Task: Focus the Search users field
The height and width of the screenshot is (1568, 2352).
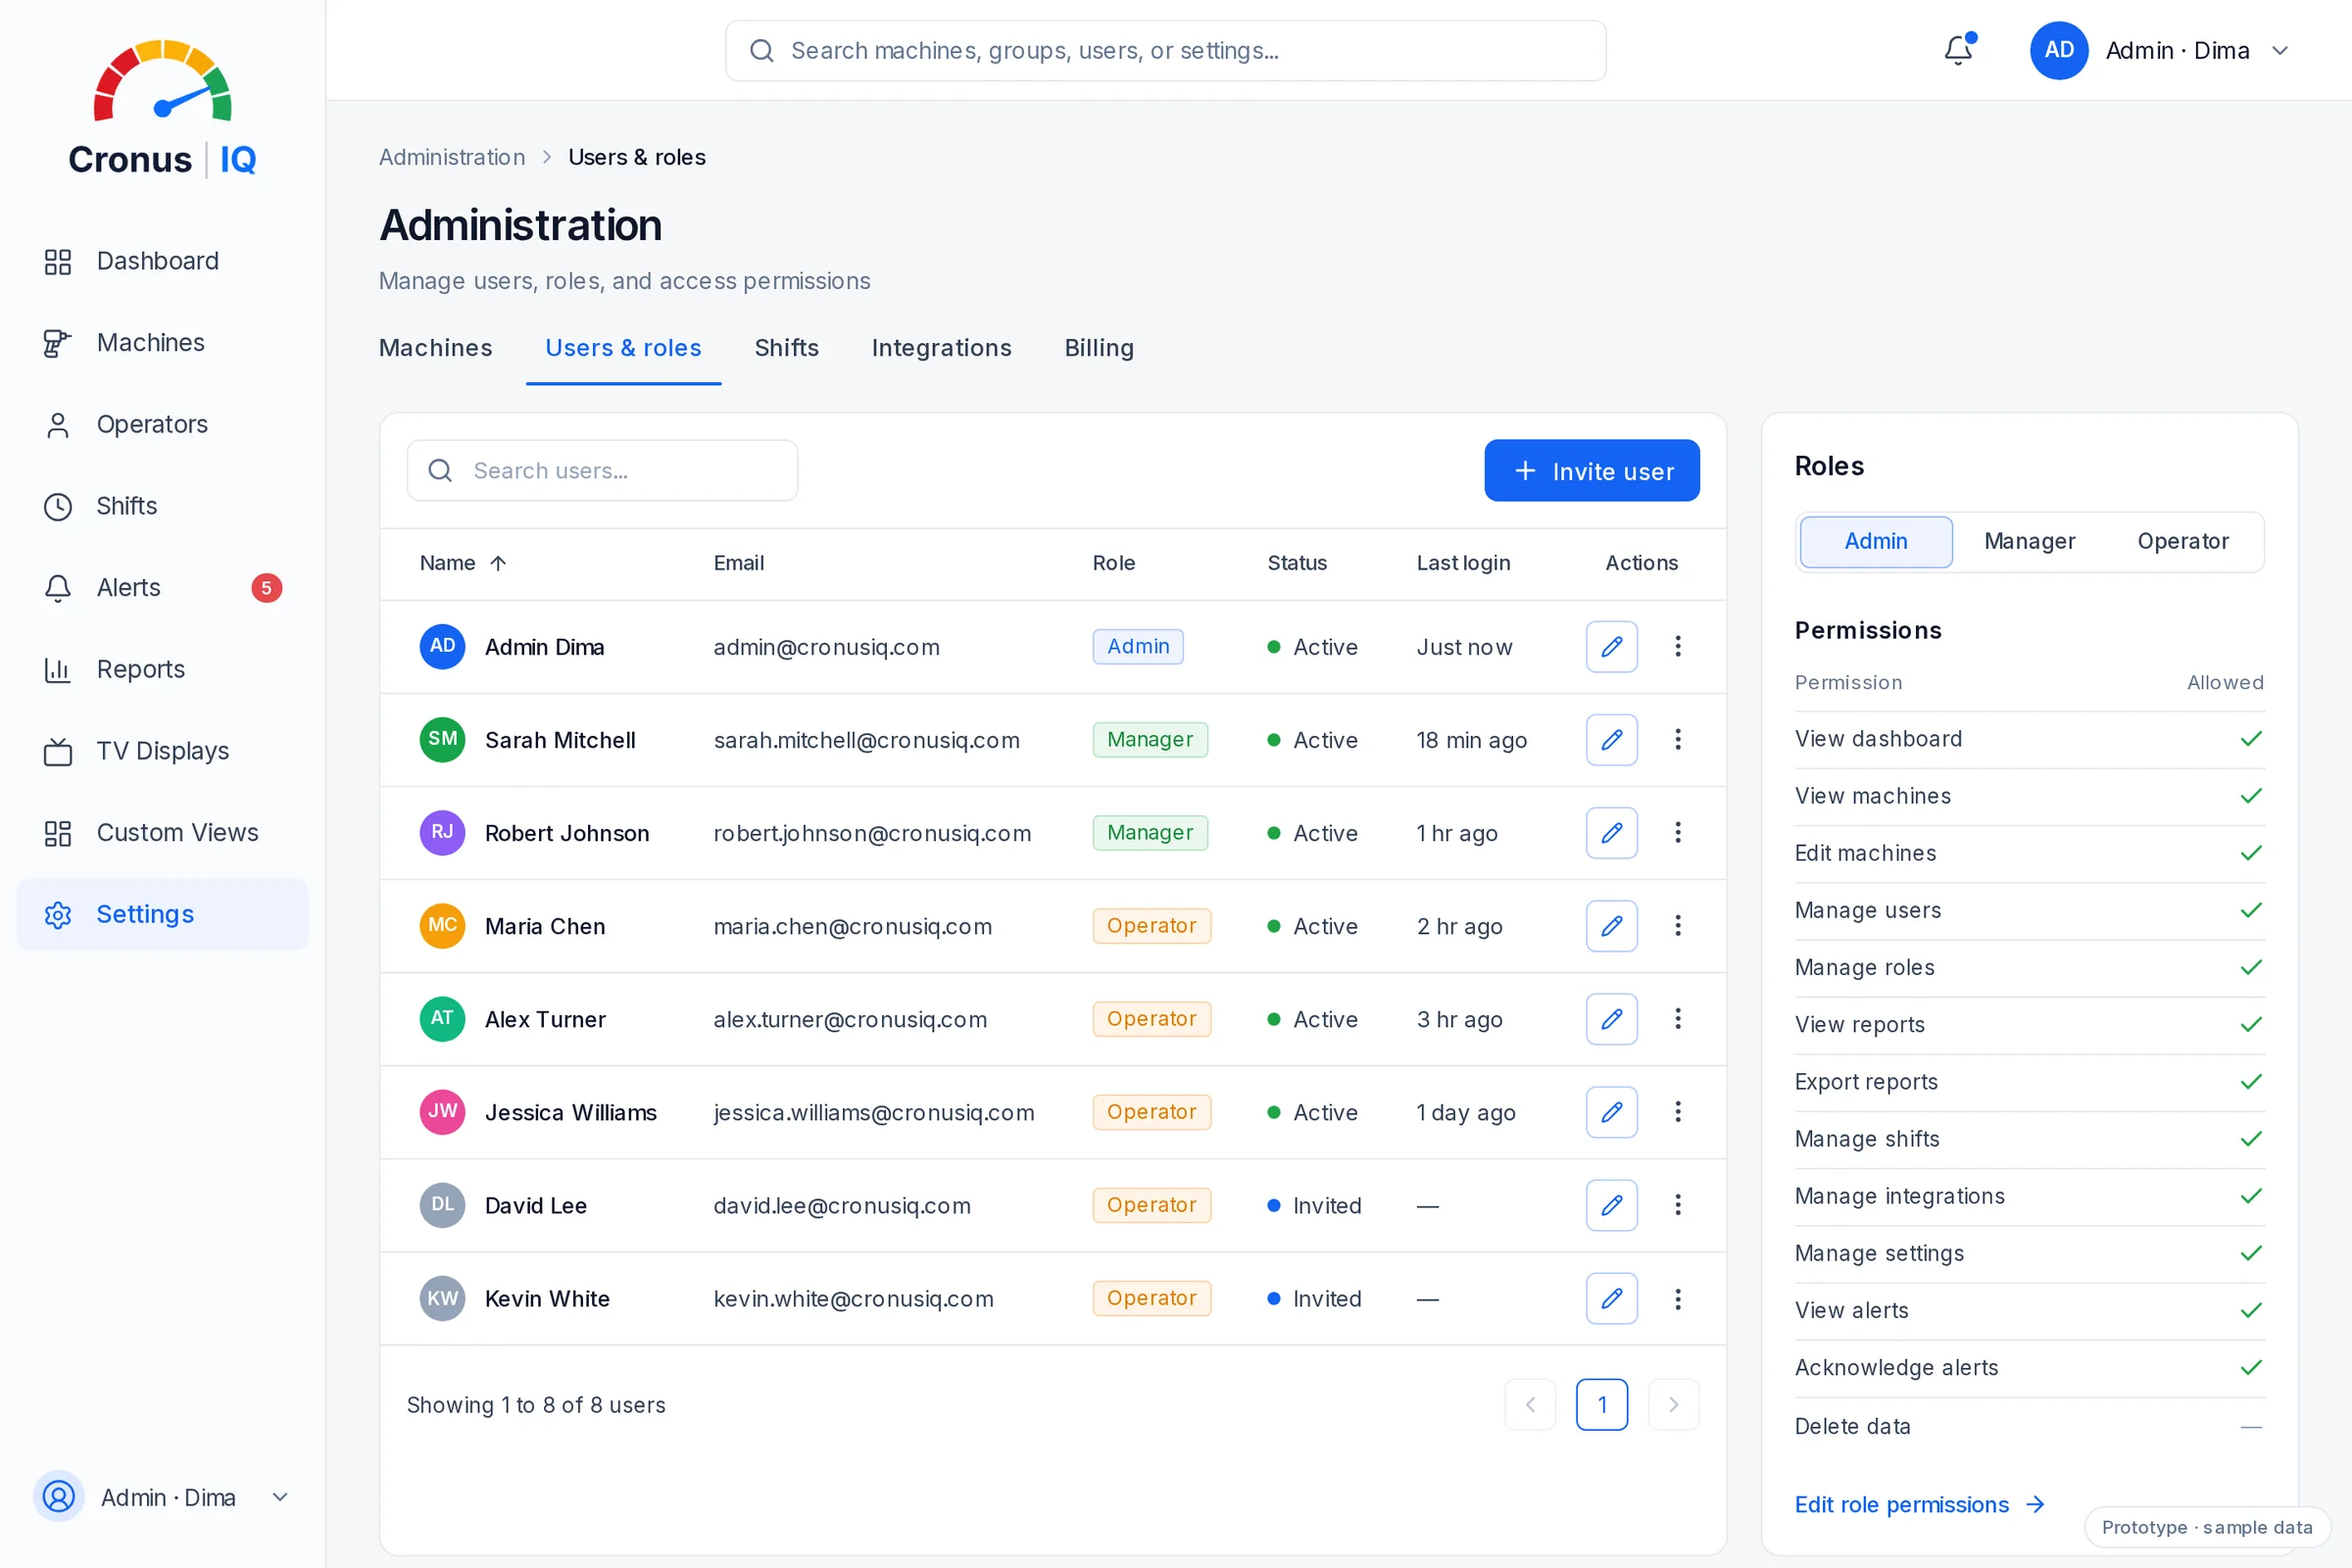Action: click(x=602, y=471)
